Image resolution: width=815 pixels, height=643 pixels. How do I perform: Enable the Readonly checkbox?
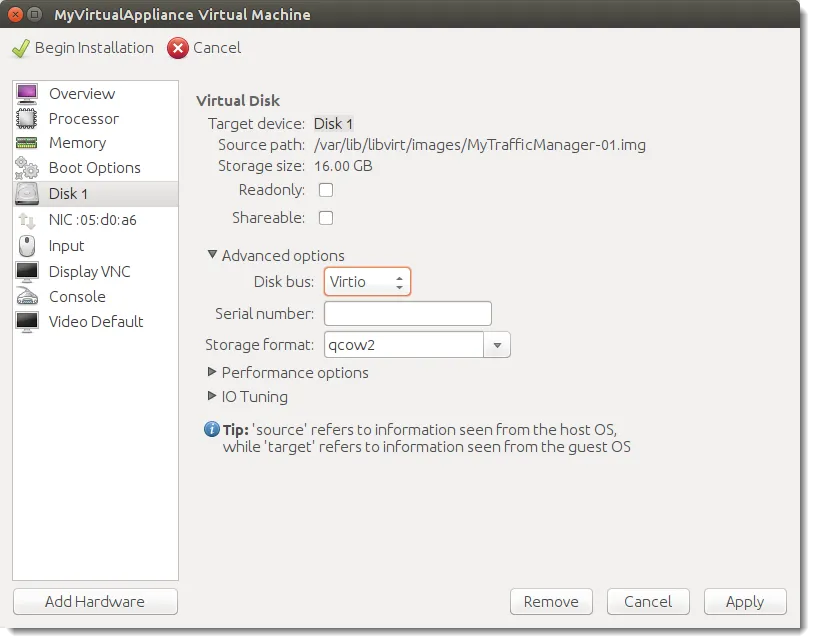[326, 190]
